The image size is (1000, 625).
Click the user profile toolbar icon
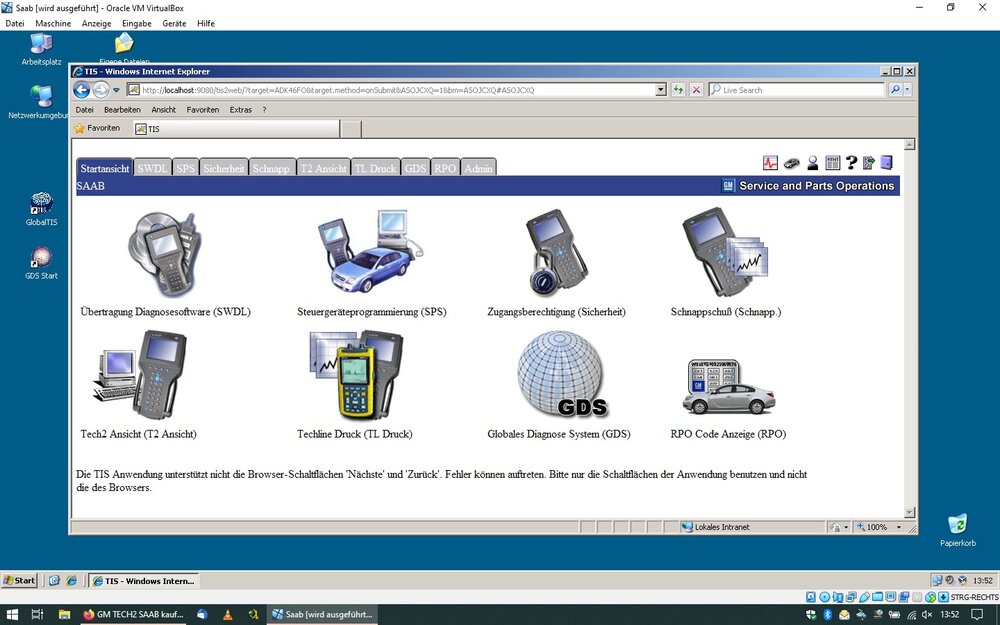point(812,163)
